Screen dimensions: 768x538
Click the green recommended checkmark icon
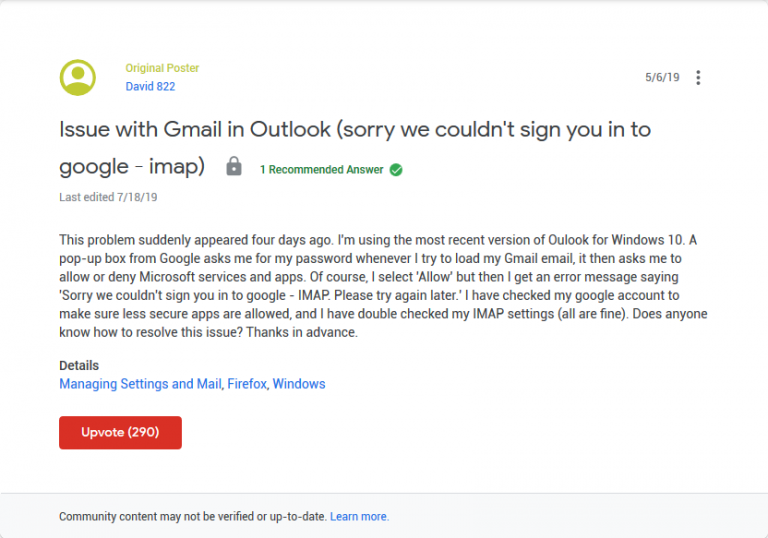point(396,170)
